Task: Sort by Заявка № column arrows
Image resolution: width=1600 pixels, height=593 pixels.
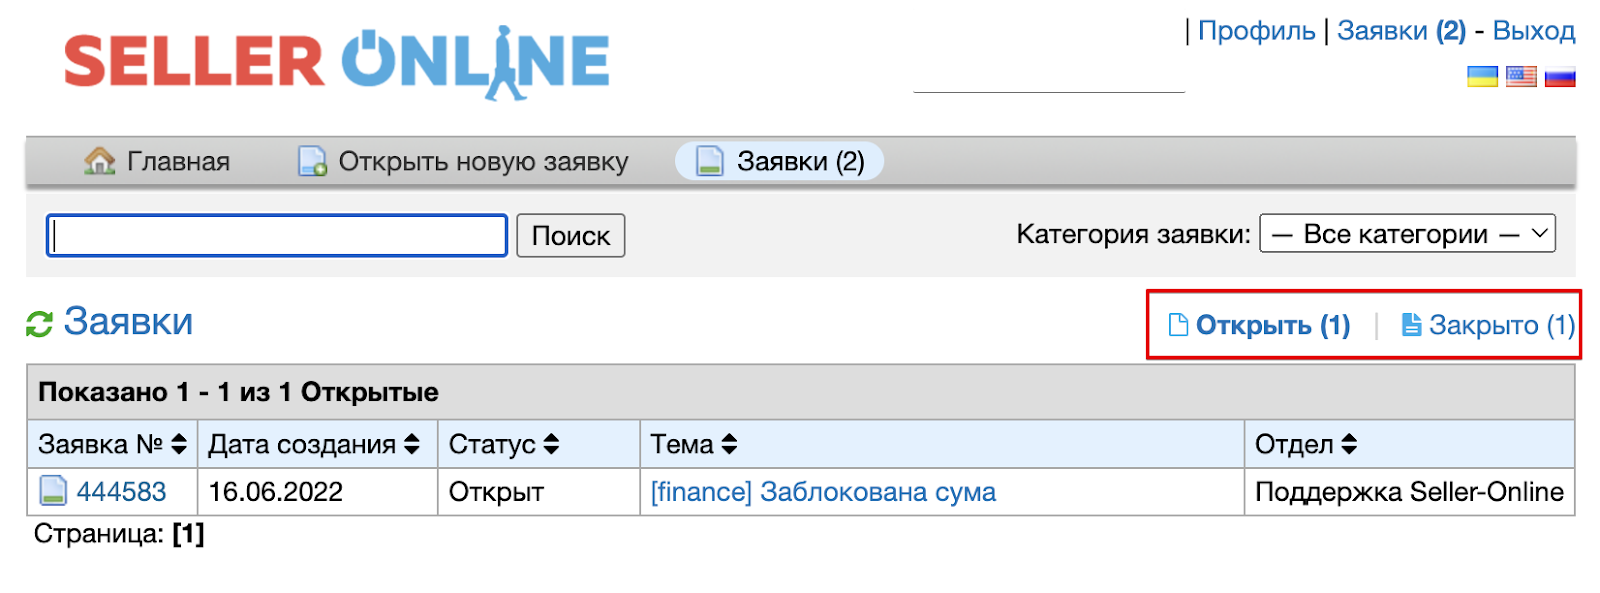Action: [179, 444]
